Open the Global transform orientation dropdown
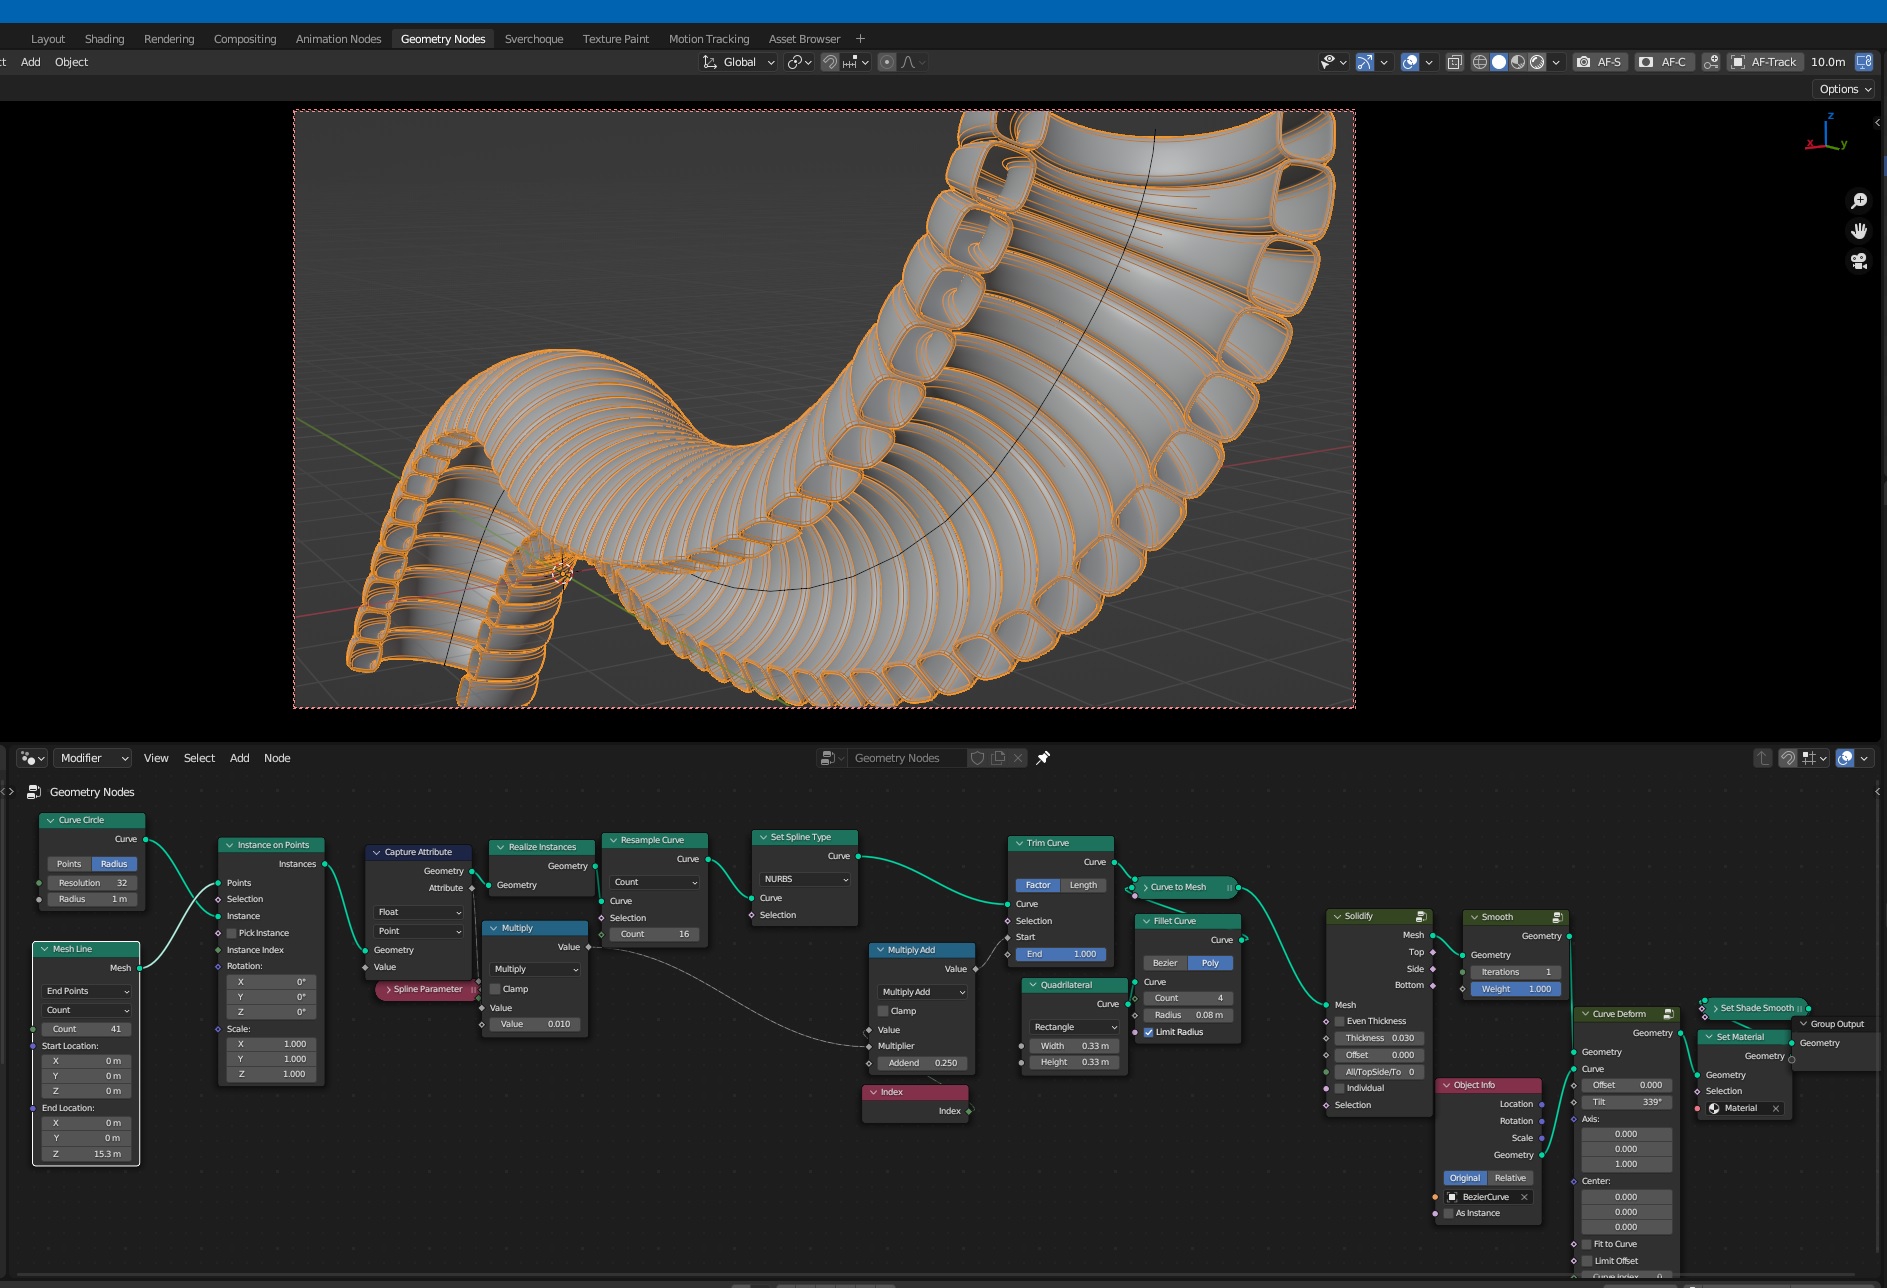Viewport: 1887px width, 1288px height. tap(739, 62)
